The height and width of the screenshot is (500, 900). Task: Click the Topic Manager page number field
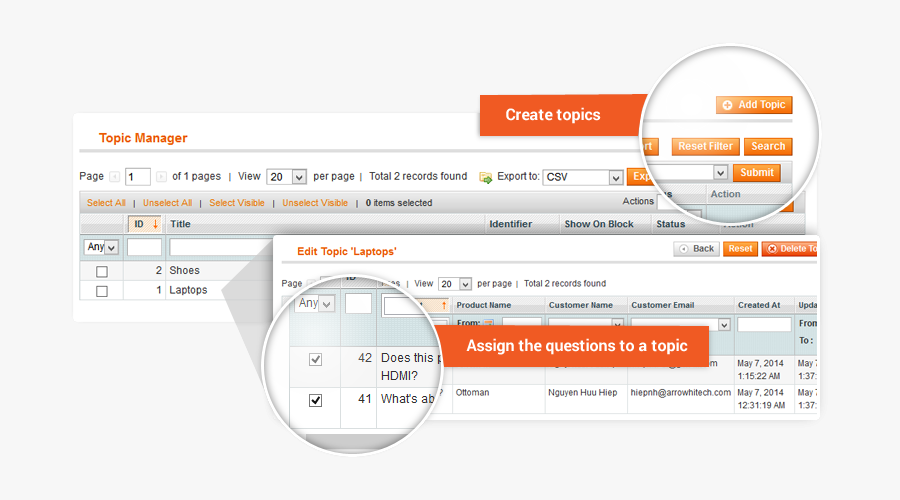tap(138, 177)
